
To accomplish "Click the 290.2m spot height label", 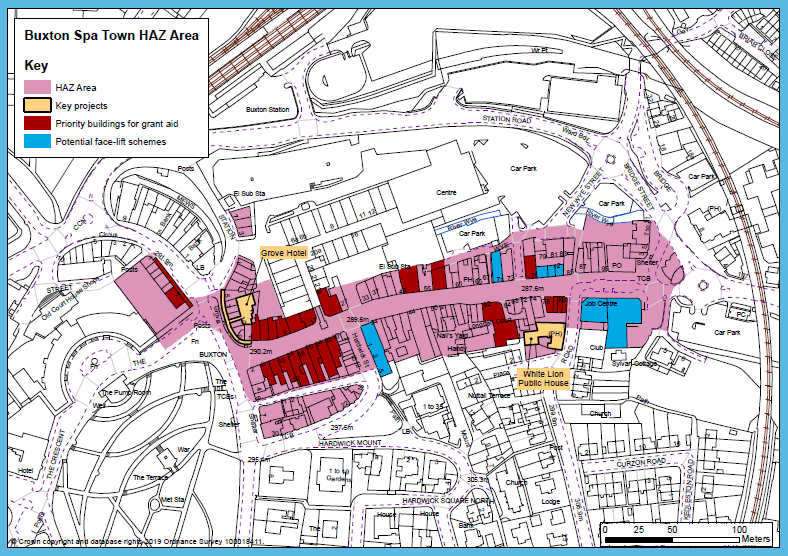I will (x=261, y=352).
